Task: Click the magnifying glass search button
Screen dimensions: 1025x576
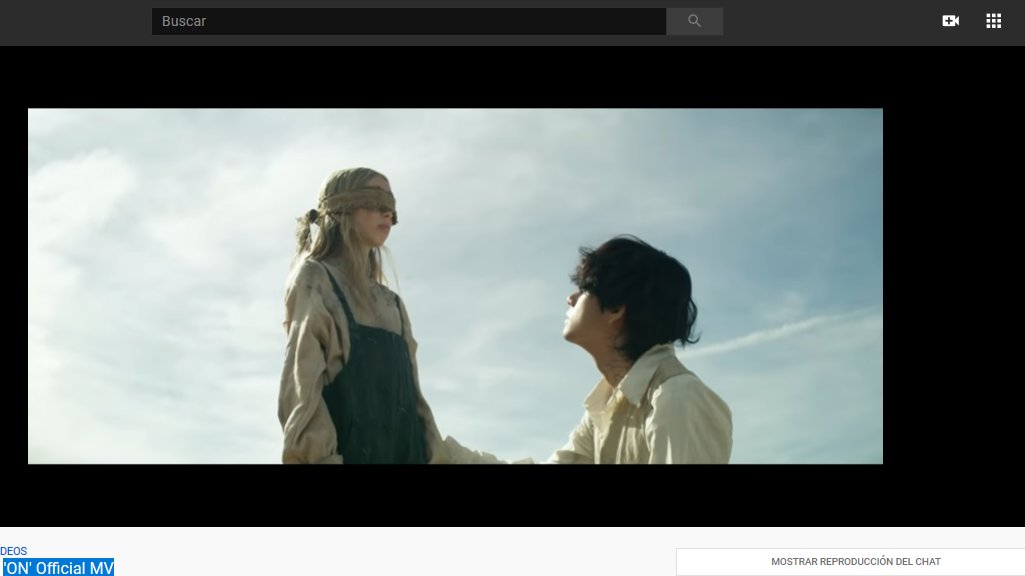Action: pos(694,22)
